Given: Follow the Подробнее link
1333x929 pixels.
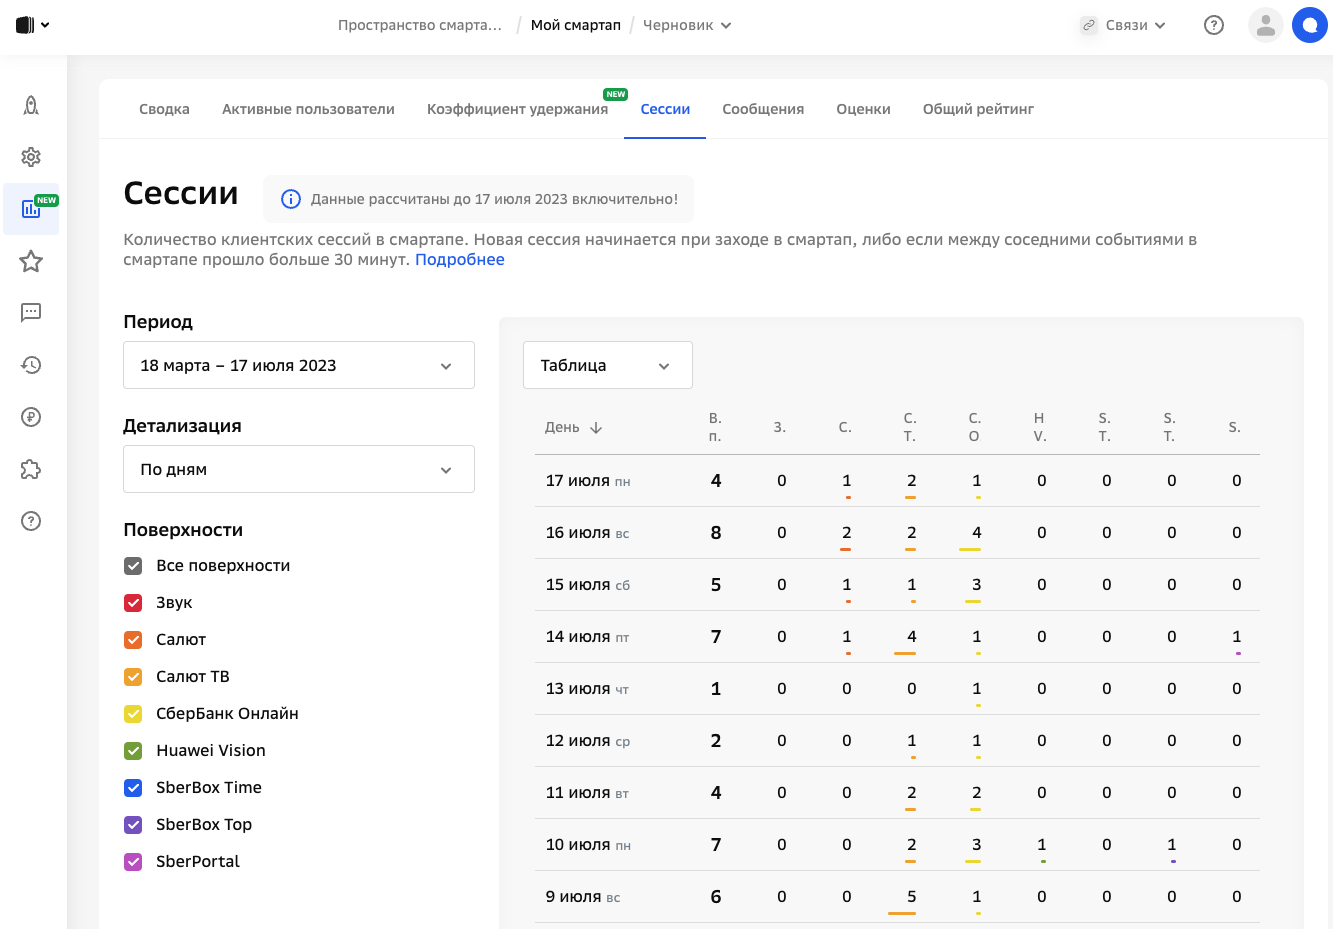Looking at the screenshot, I should tap(460, 259).
